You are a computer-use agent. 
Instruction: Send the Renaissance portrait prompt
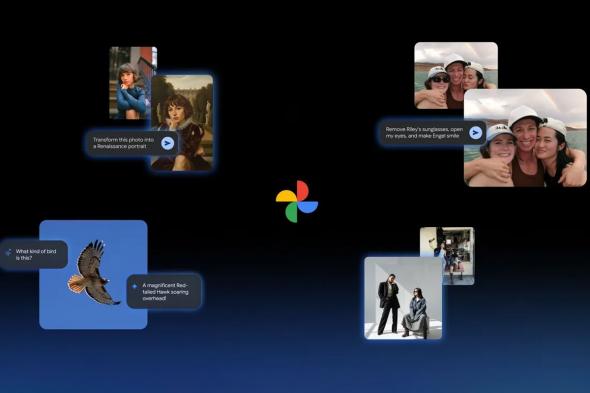click(167, 143)
